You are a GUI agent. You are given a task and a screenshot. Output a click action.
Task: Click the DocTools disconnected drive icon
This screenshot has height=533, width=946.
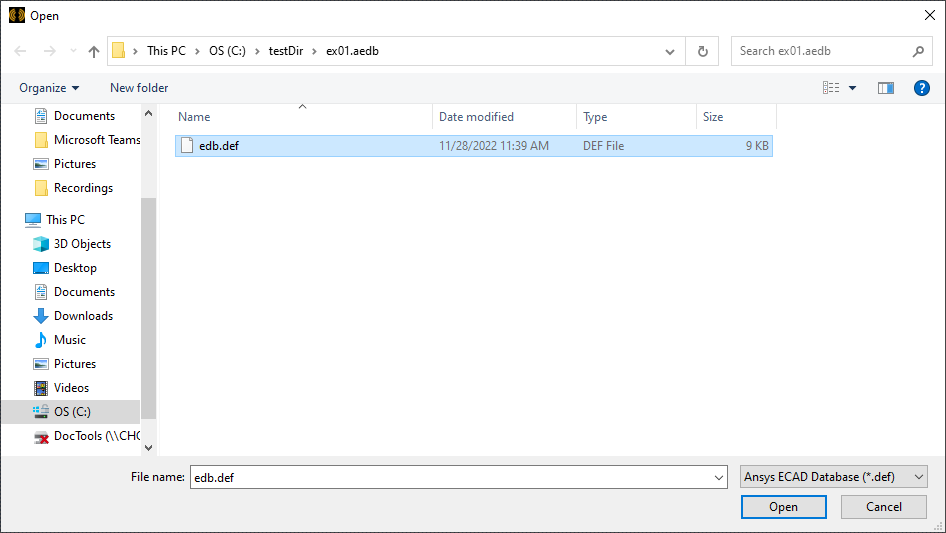41,437
